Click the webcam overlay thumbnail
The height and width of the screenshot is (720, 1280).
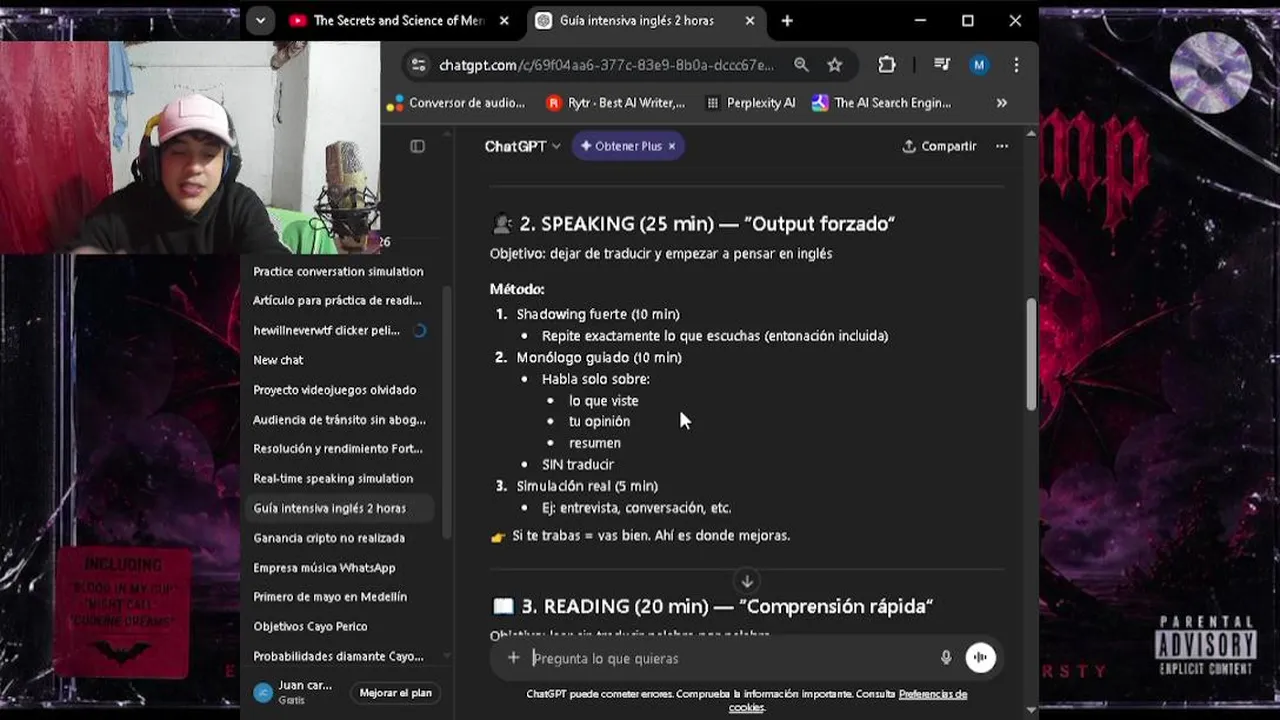[x=190, y=147]
